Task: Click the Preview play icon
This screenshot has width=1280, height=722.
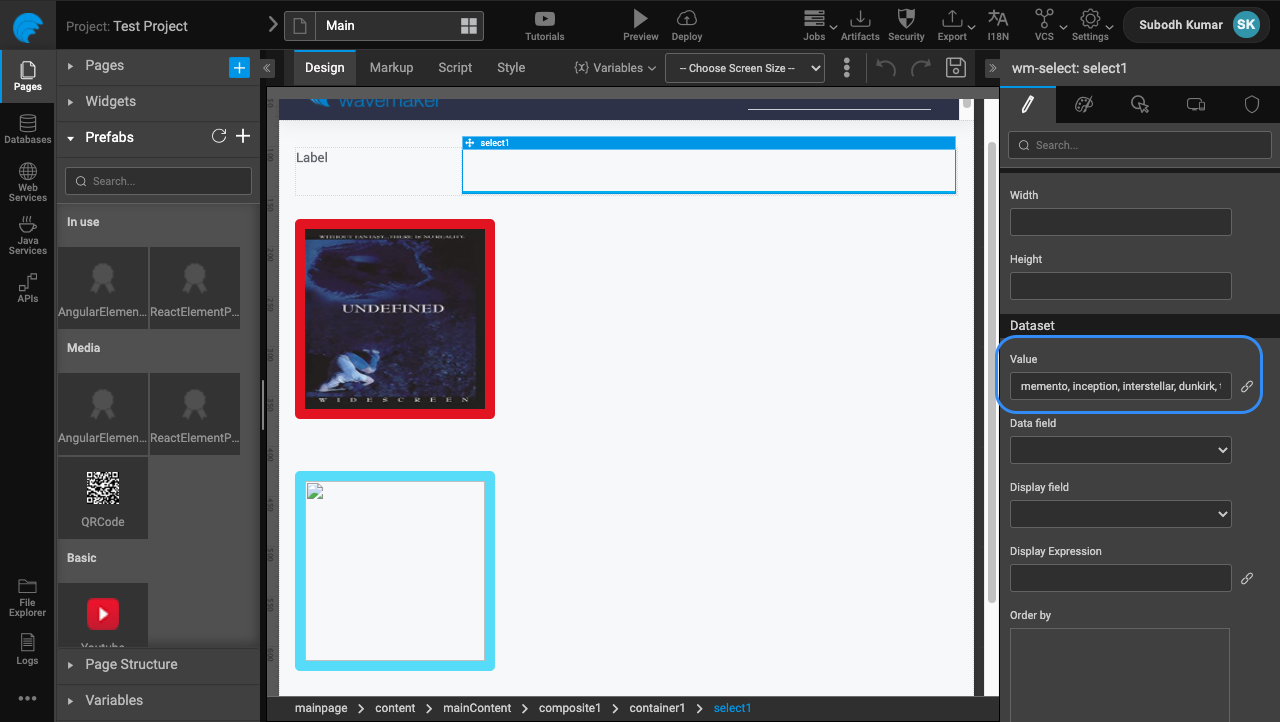Action: click(x=640, y=19)
